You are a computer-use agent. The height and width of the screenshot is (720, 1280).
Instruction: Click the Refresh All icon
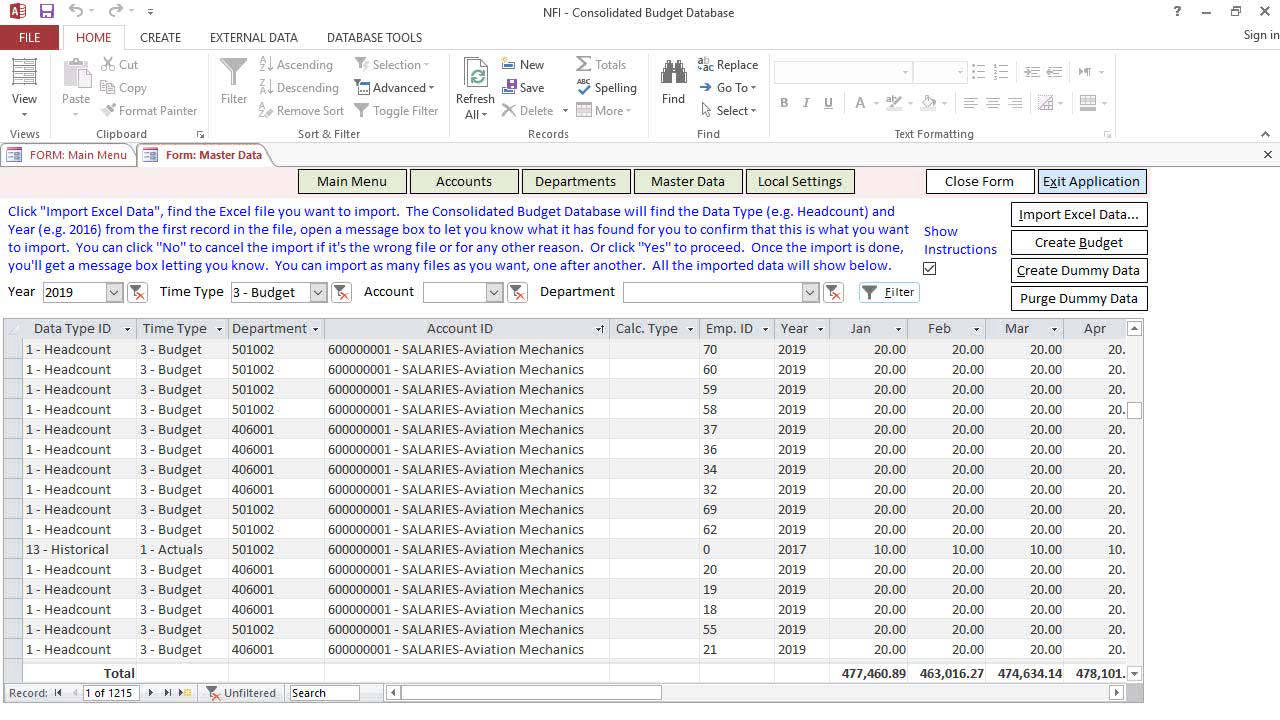pyautogui.click(x=475, y=75)
